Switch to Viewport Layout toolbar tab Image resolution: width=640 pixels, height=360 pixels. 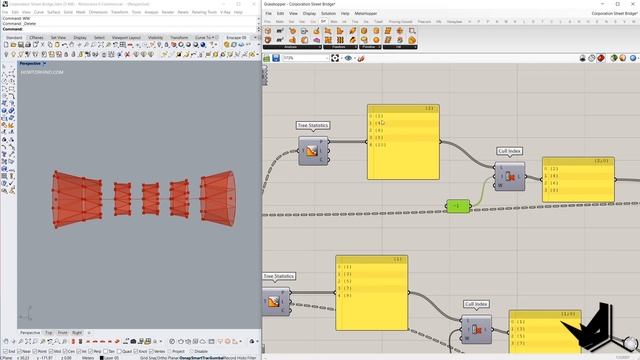tap(126, 38)
